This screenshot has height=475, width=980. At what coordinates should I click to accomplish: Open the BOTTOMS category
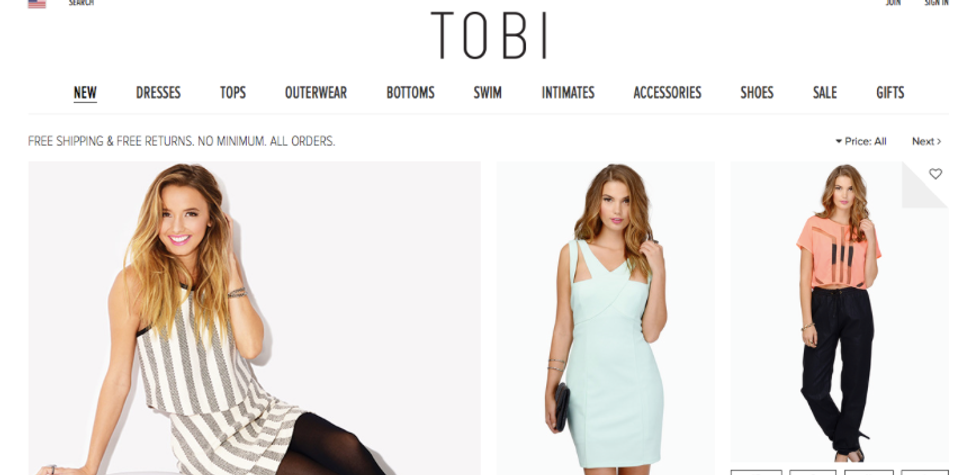point(410,93)
